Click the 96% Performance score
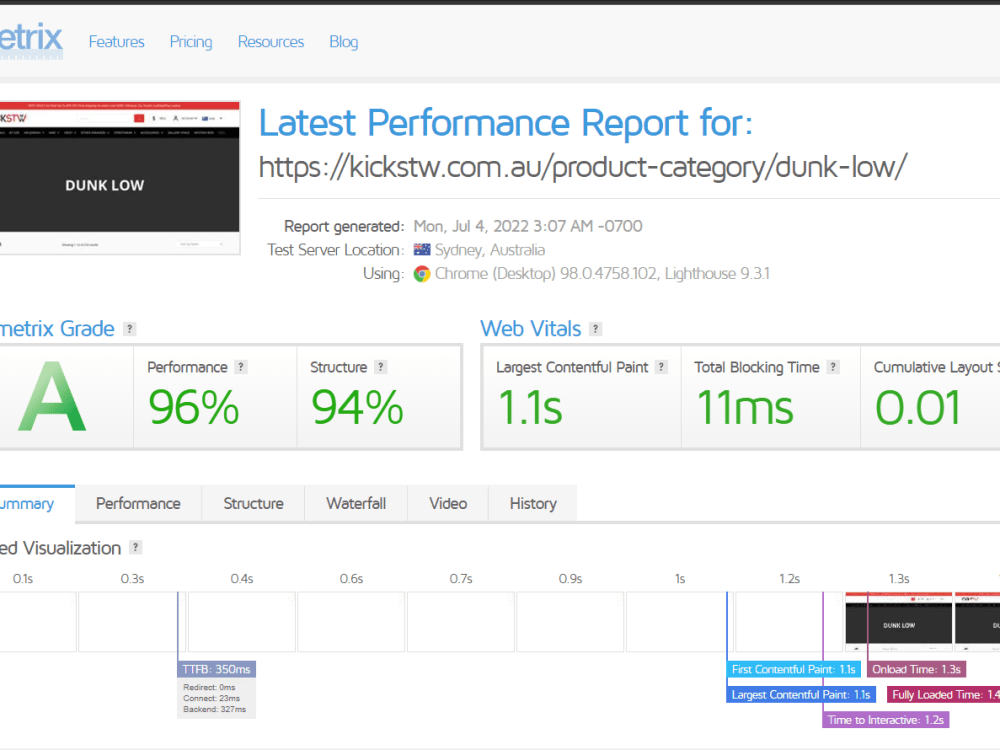 [x=193, y=408]
